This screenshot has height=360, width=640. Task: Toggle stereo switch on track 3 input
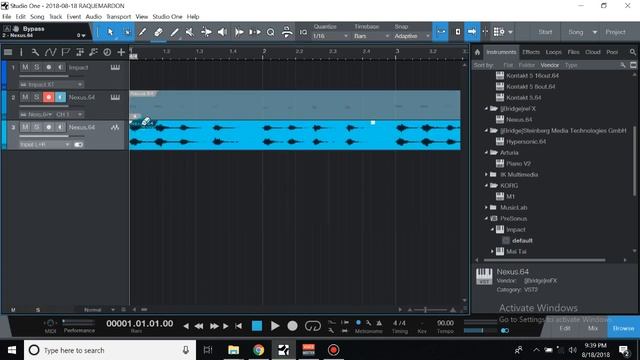click(78, 144)
